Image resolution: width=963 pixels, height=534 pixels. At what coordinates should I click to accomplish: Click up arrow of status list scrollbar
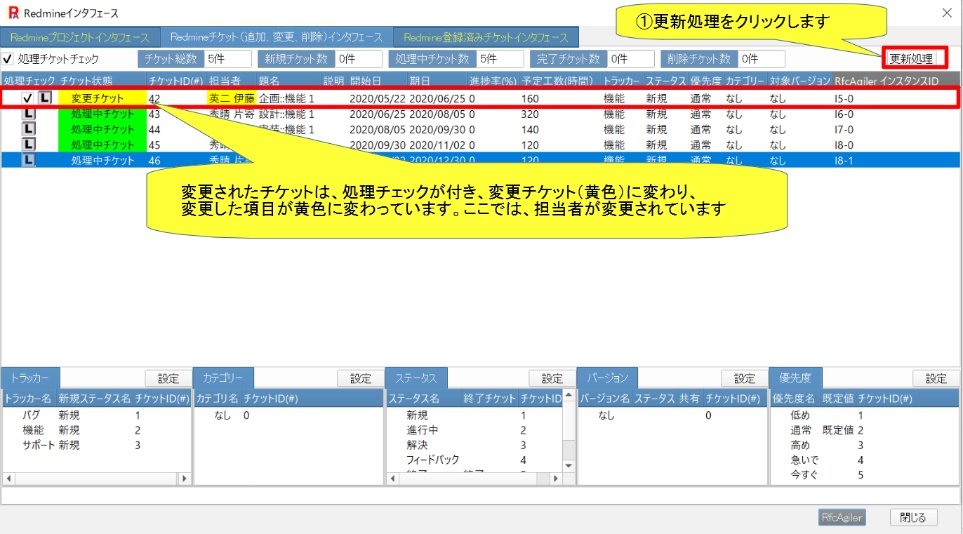click(569, 395)
